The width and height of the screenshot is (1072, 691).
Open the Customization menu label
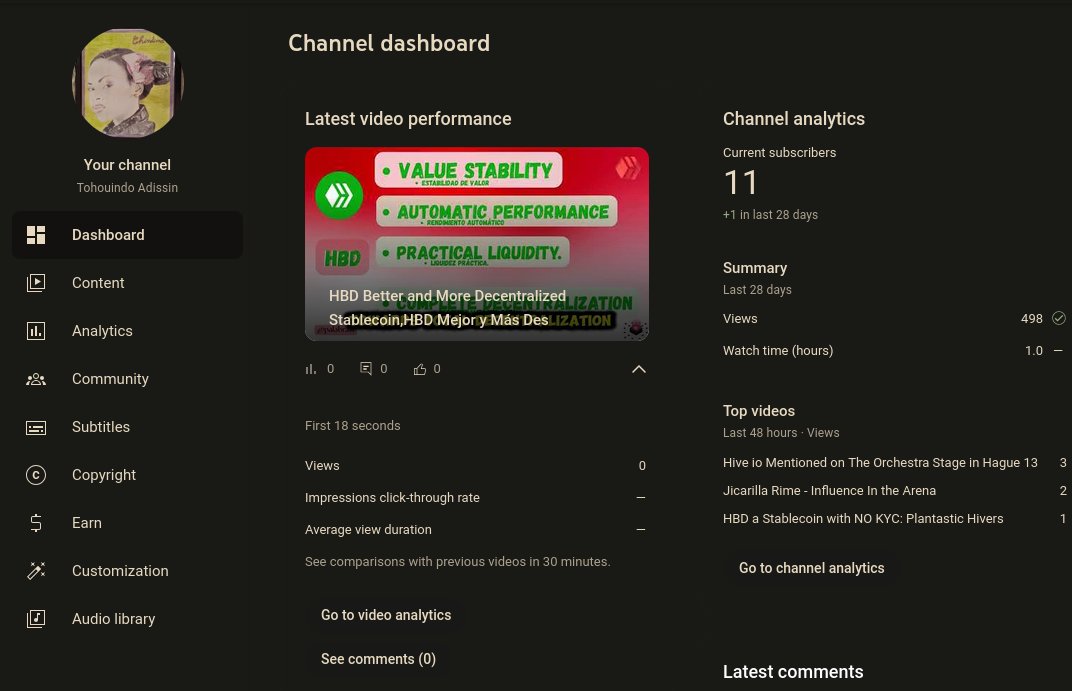pyautogui.click(x=120, y=571)
